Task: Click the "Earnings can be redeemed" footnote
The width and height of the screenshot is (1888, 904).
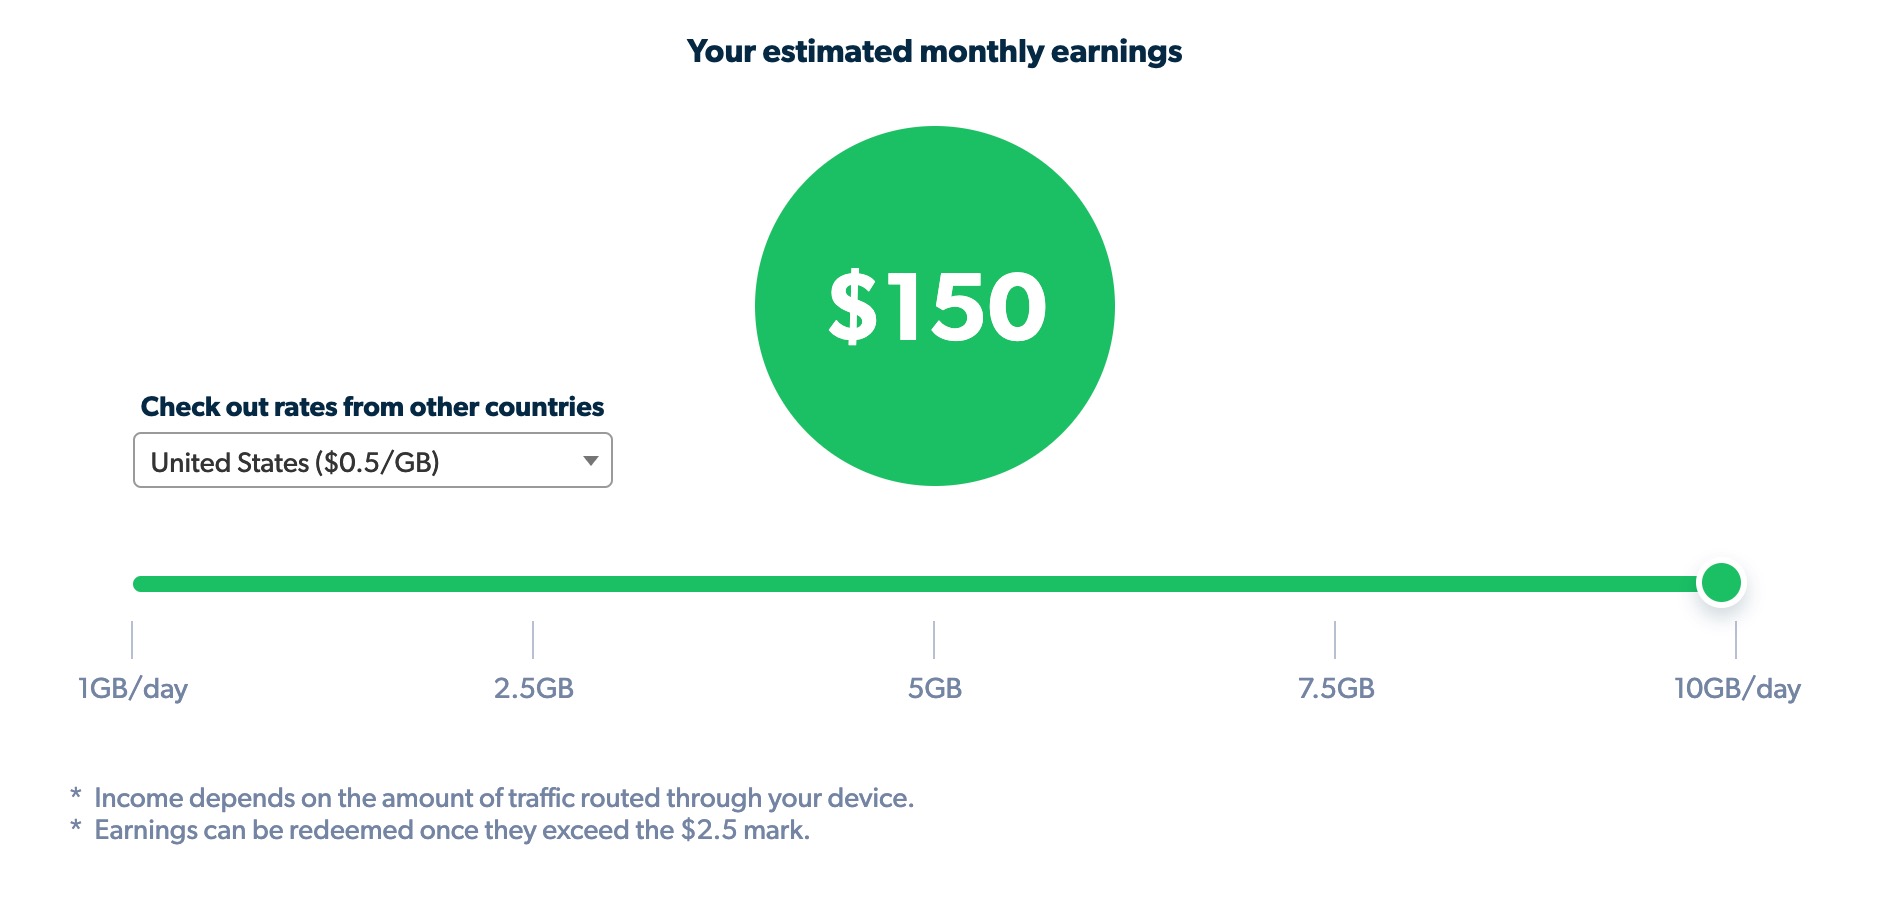Action: pos(452,830)
